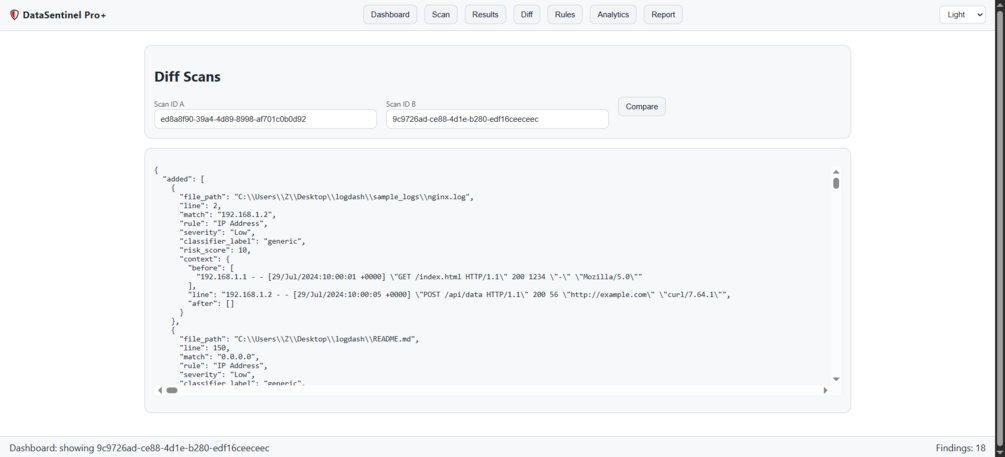Open the Rules section
This screenshot has width=1005, height=457.
pyautogui.click(x=565, y=15)
